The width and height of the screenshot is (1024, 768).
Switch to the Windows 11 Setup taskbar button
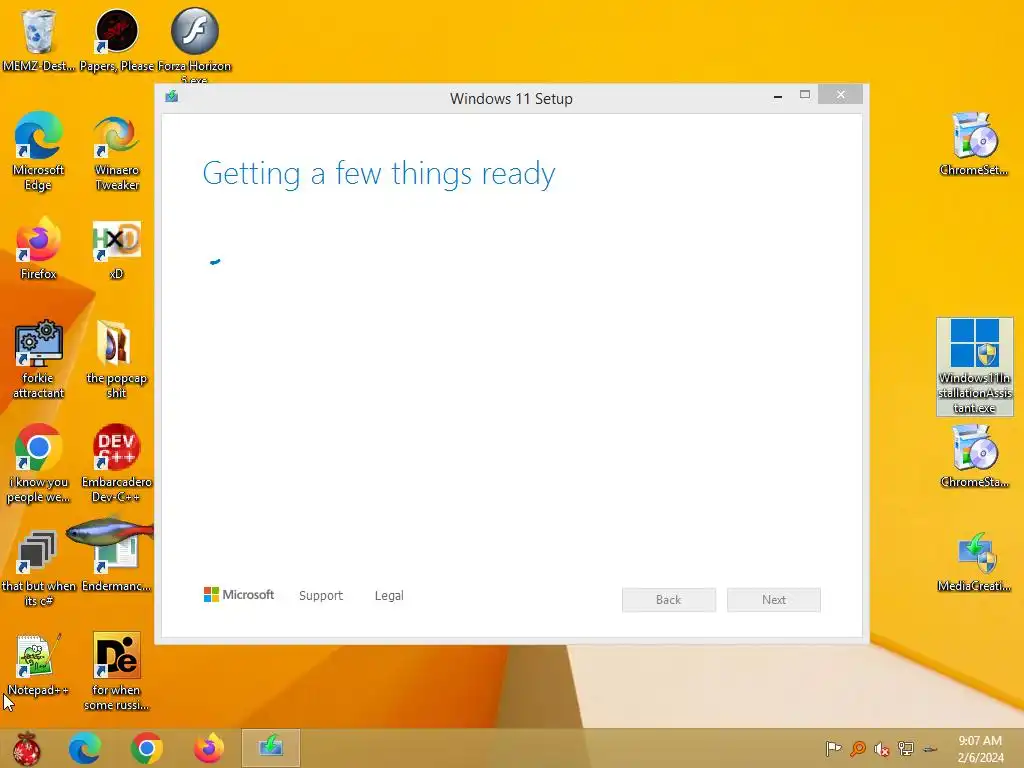271,748
